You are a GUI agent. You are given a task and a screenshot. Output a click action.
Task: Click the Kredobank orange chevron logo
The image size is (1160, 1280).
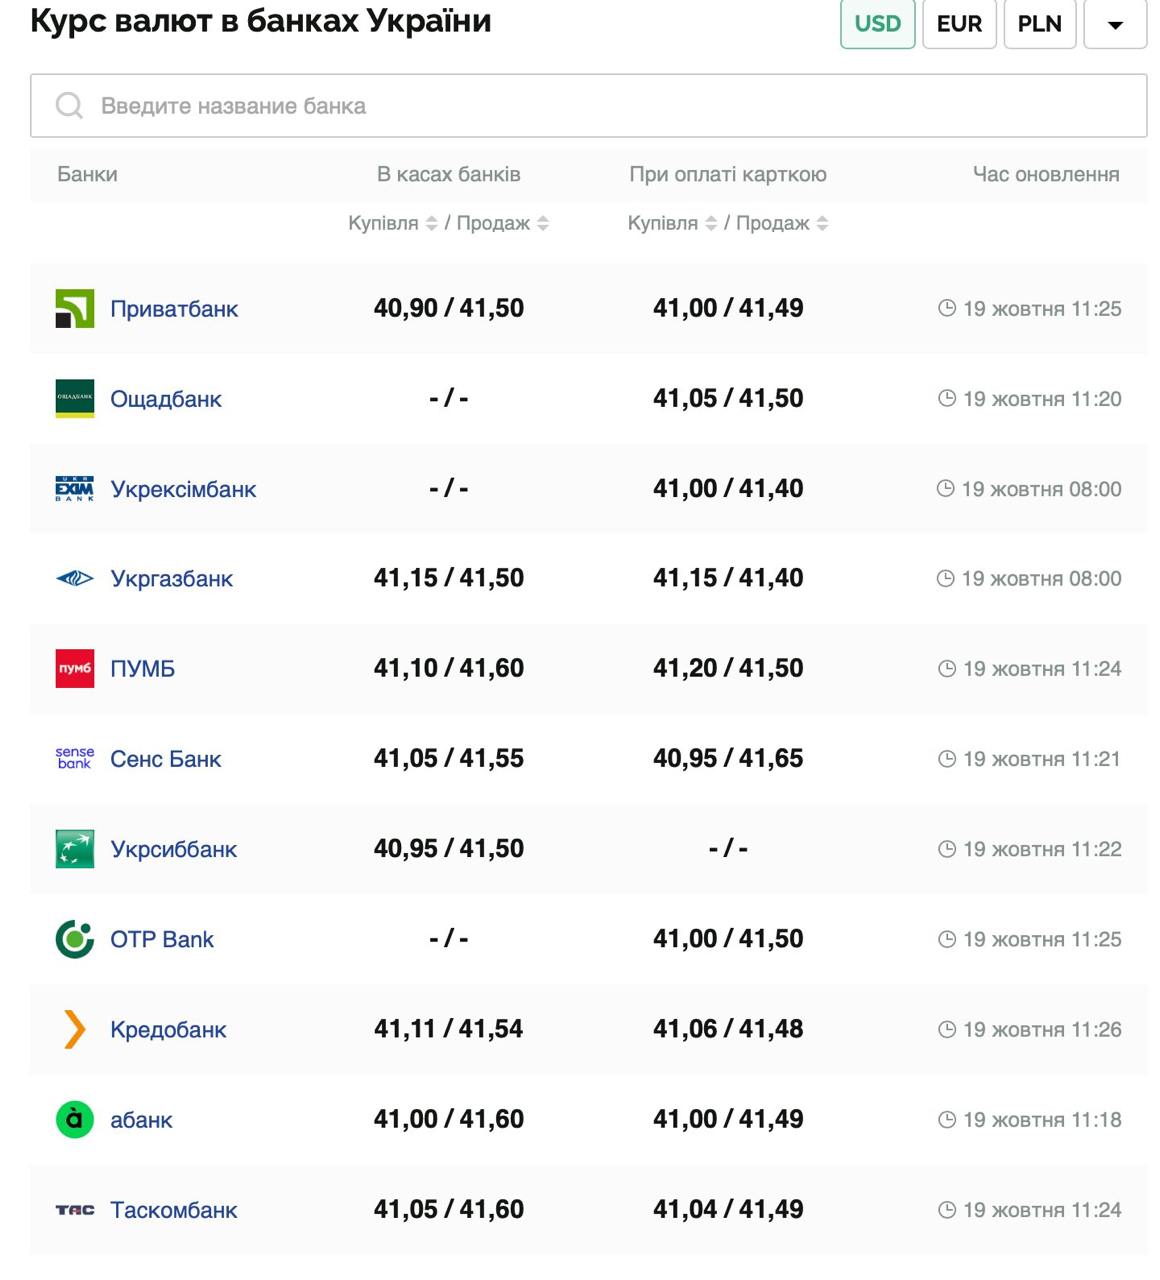coord(74,1029)
